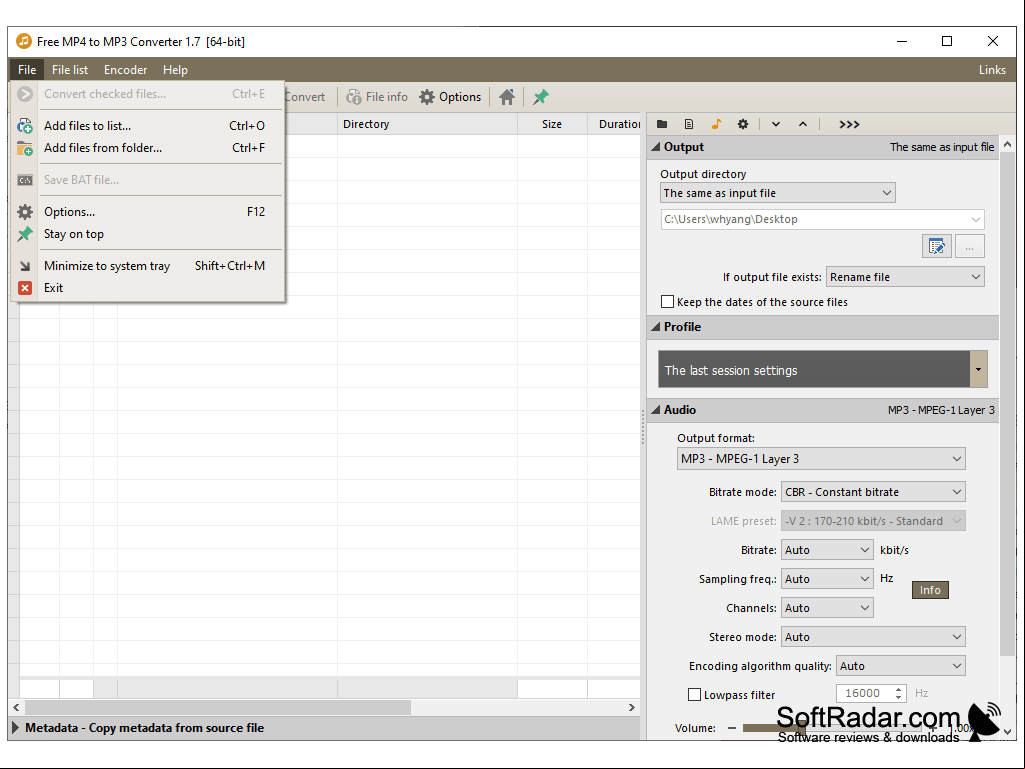
Task: Open the Bitrate Auto dropdown
Action: (x=827, y=550)
